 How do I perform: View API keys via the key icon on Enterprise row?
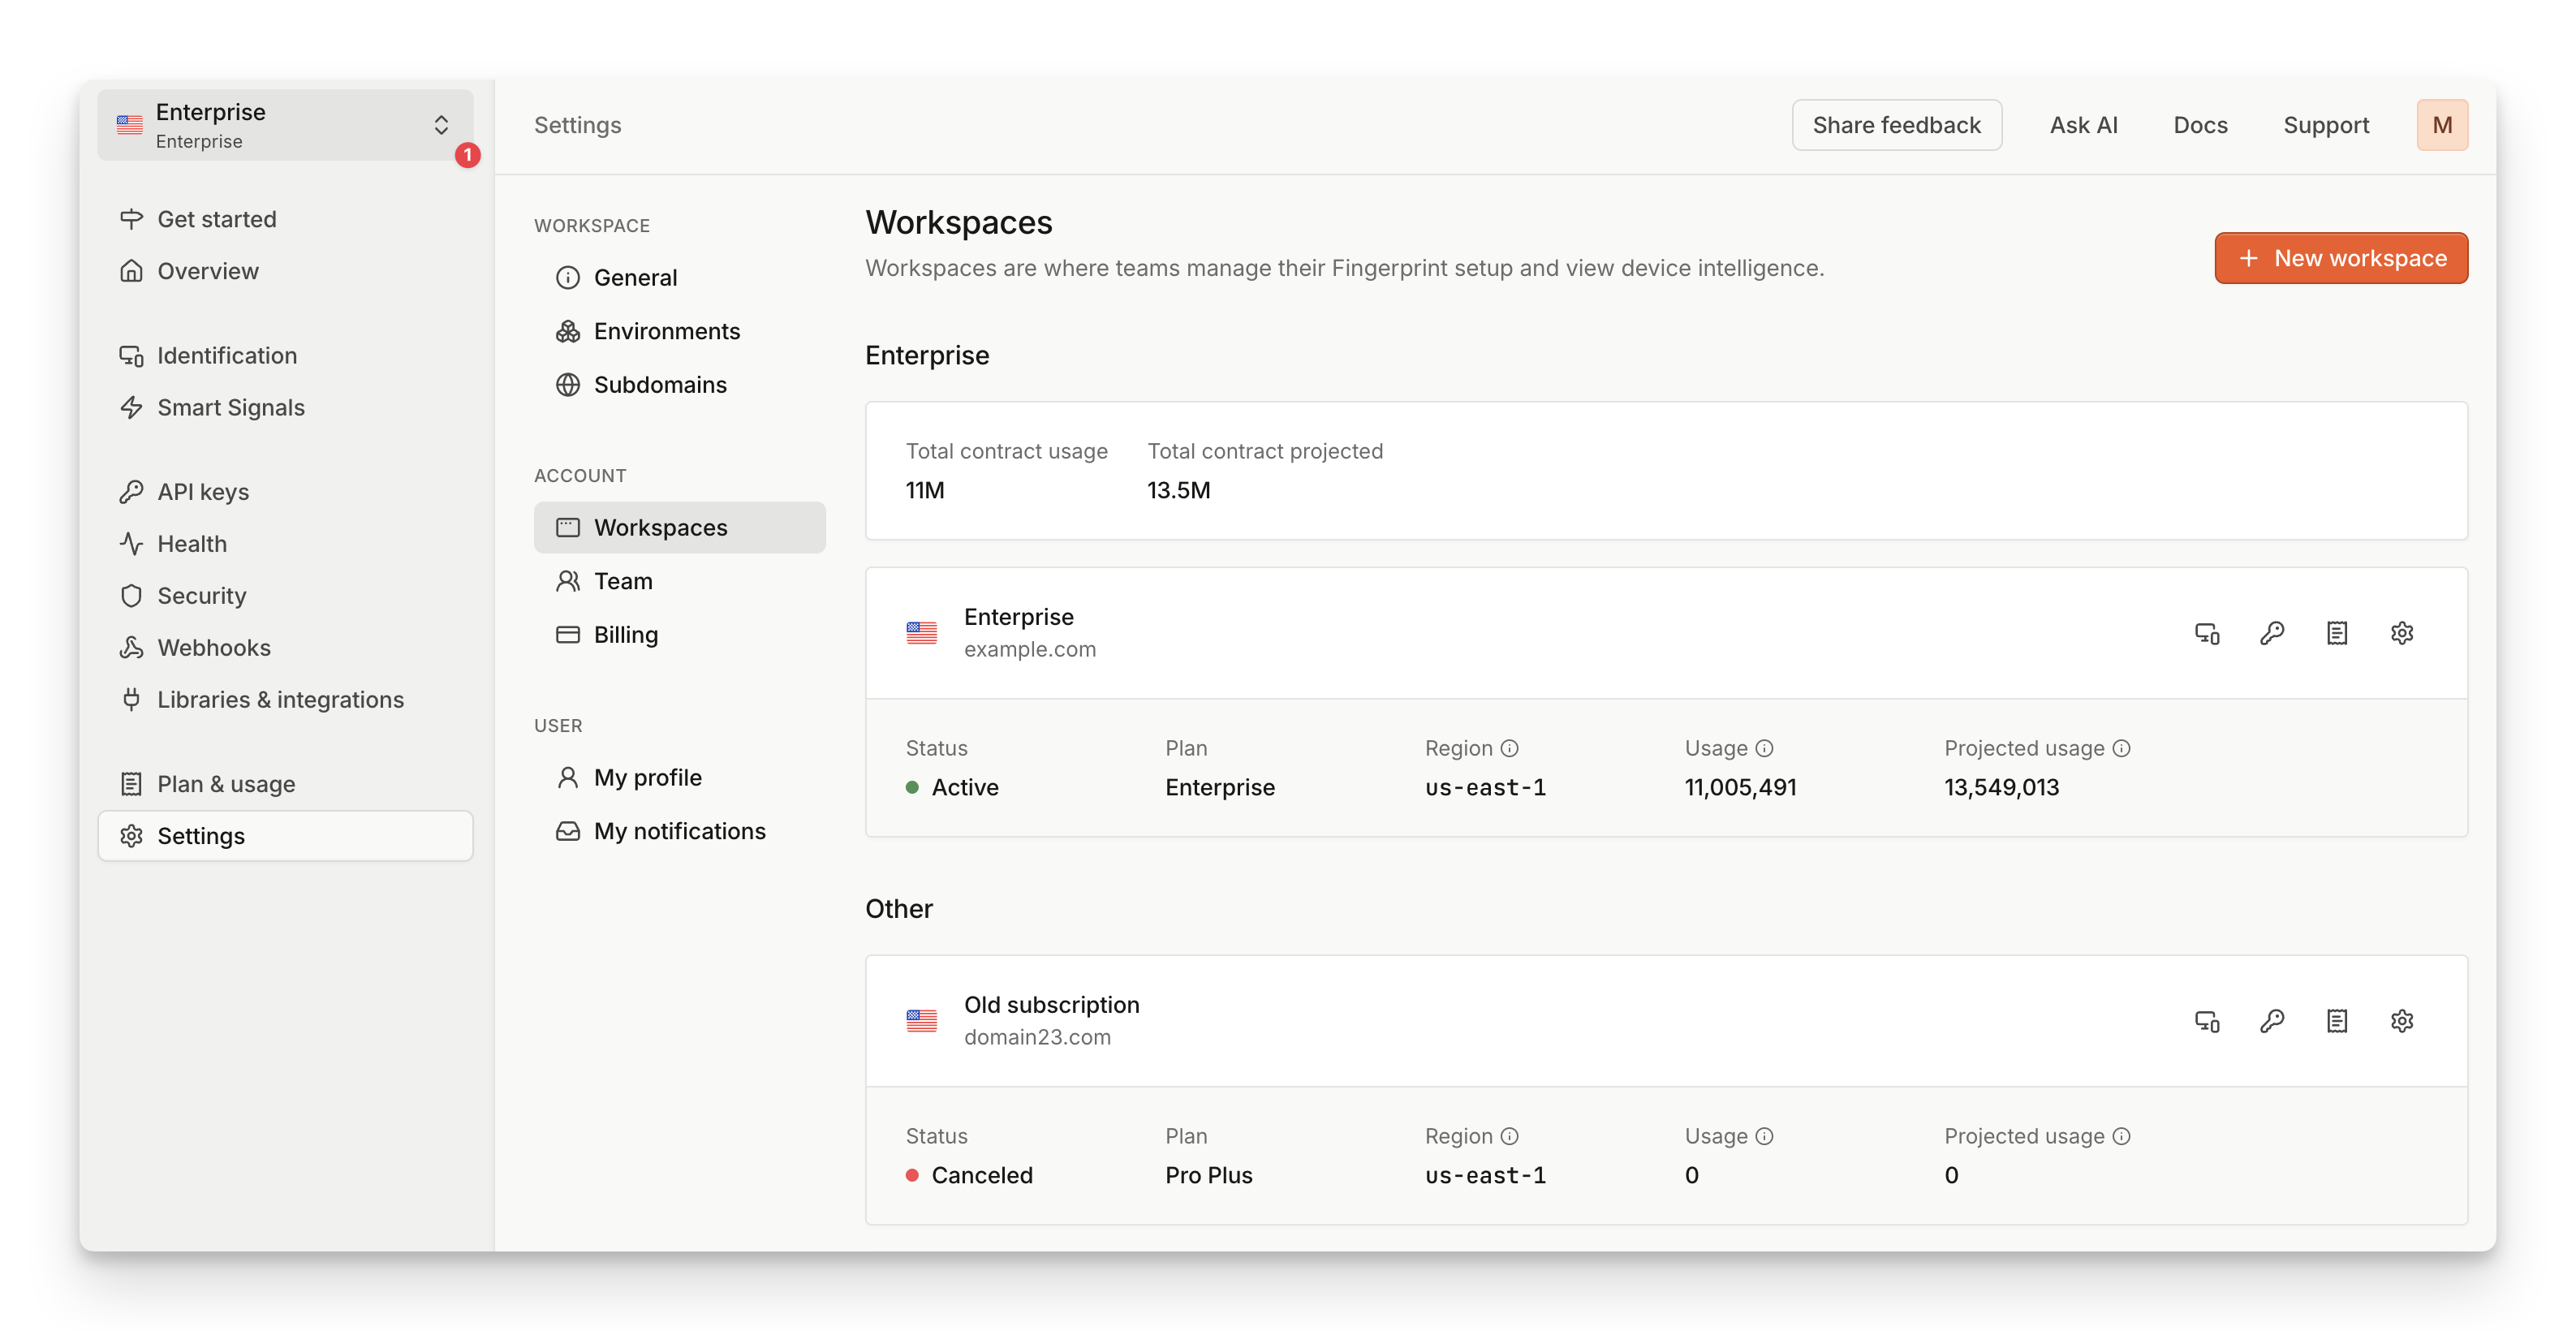(2271, 633)
